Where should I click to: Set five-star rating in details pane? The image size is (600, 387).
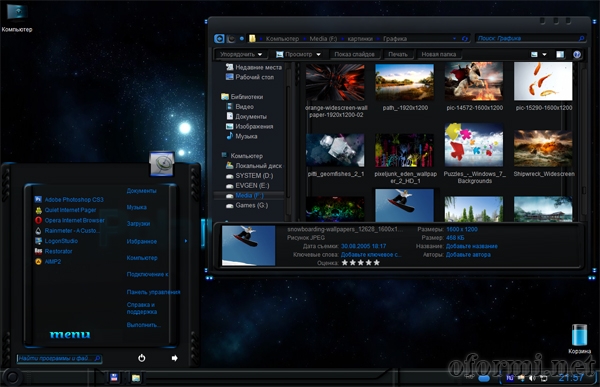(x=377, y=263)
